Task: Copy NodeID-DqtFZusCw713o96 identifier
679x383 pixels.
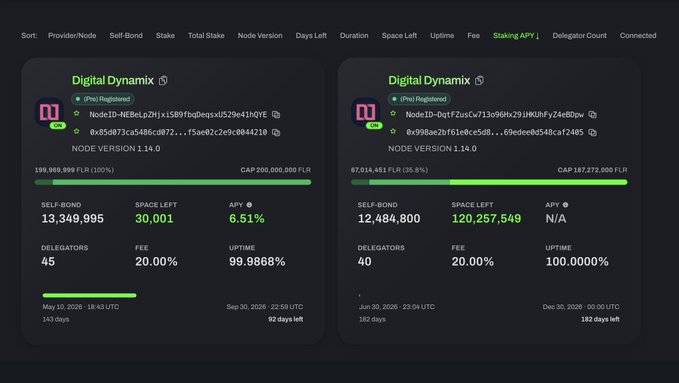Action: pos(592,115)
